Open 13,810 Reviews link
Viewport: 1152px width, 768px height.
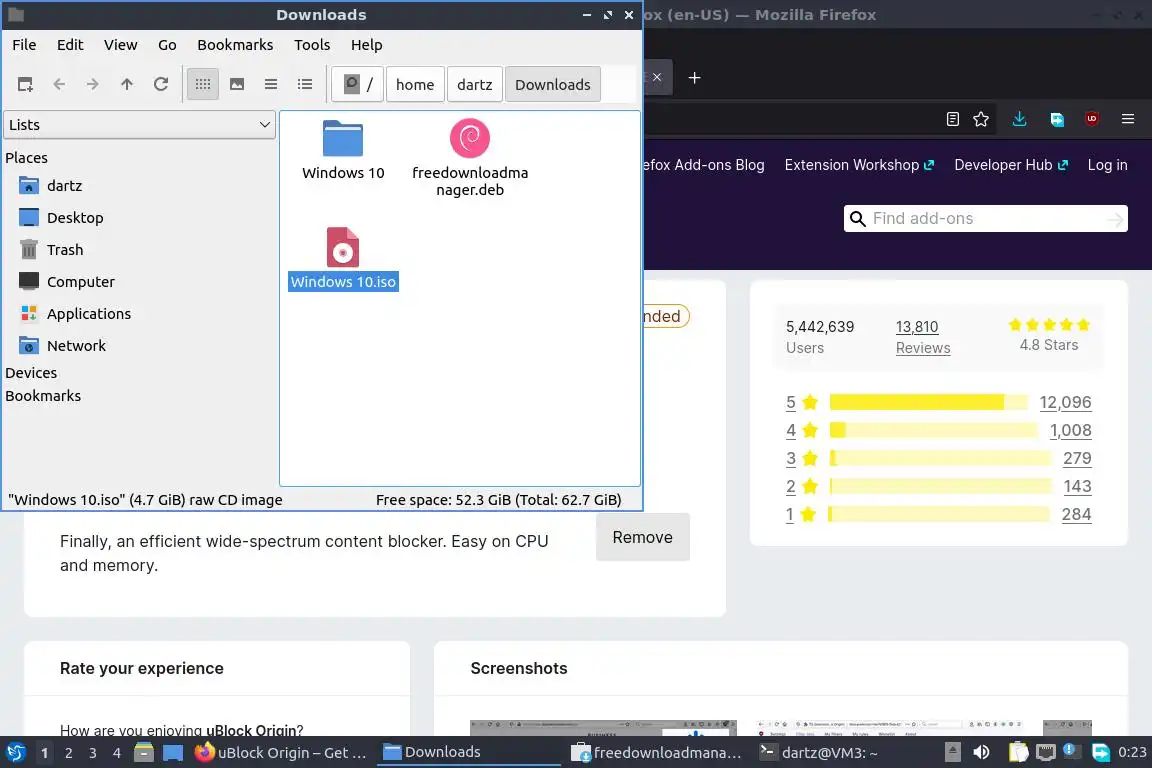[923, 337]
